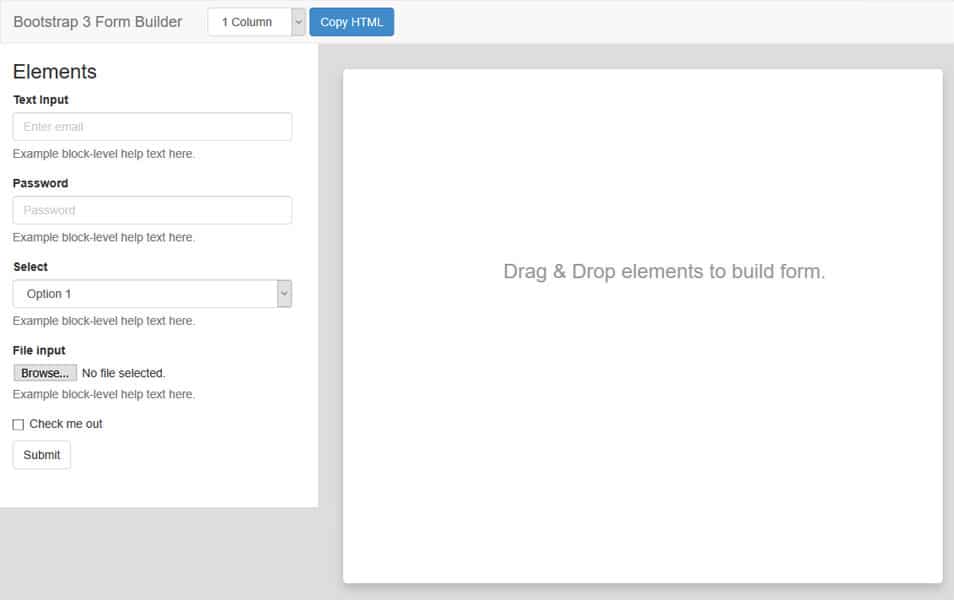
Task: Expand the Option 1 select box
Action: coord(152,294)
